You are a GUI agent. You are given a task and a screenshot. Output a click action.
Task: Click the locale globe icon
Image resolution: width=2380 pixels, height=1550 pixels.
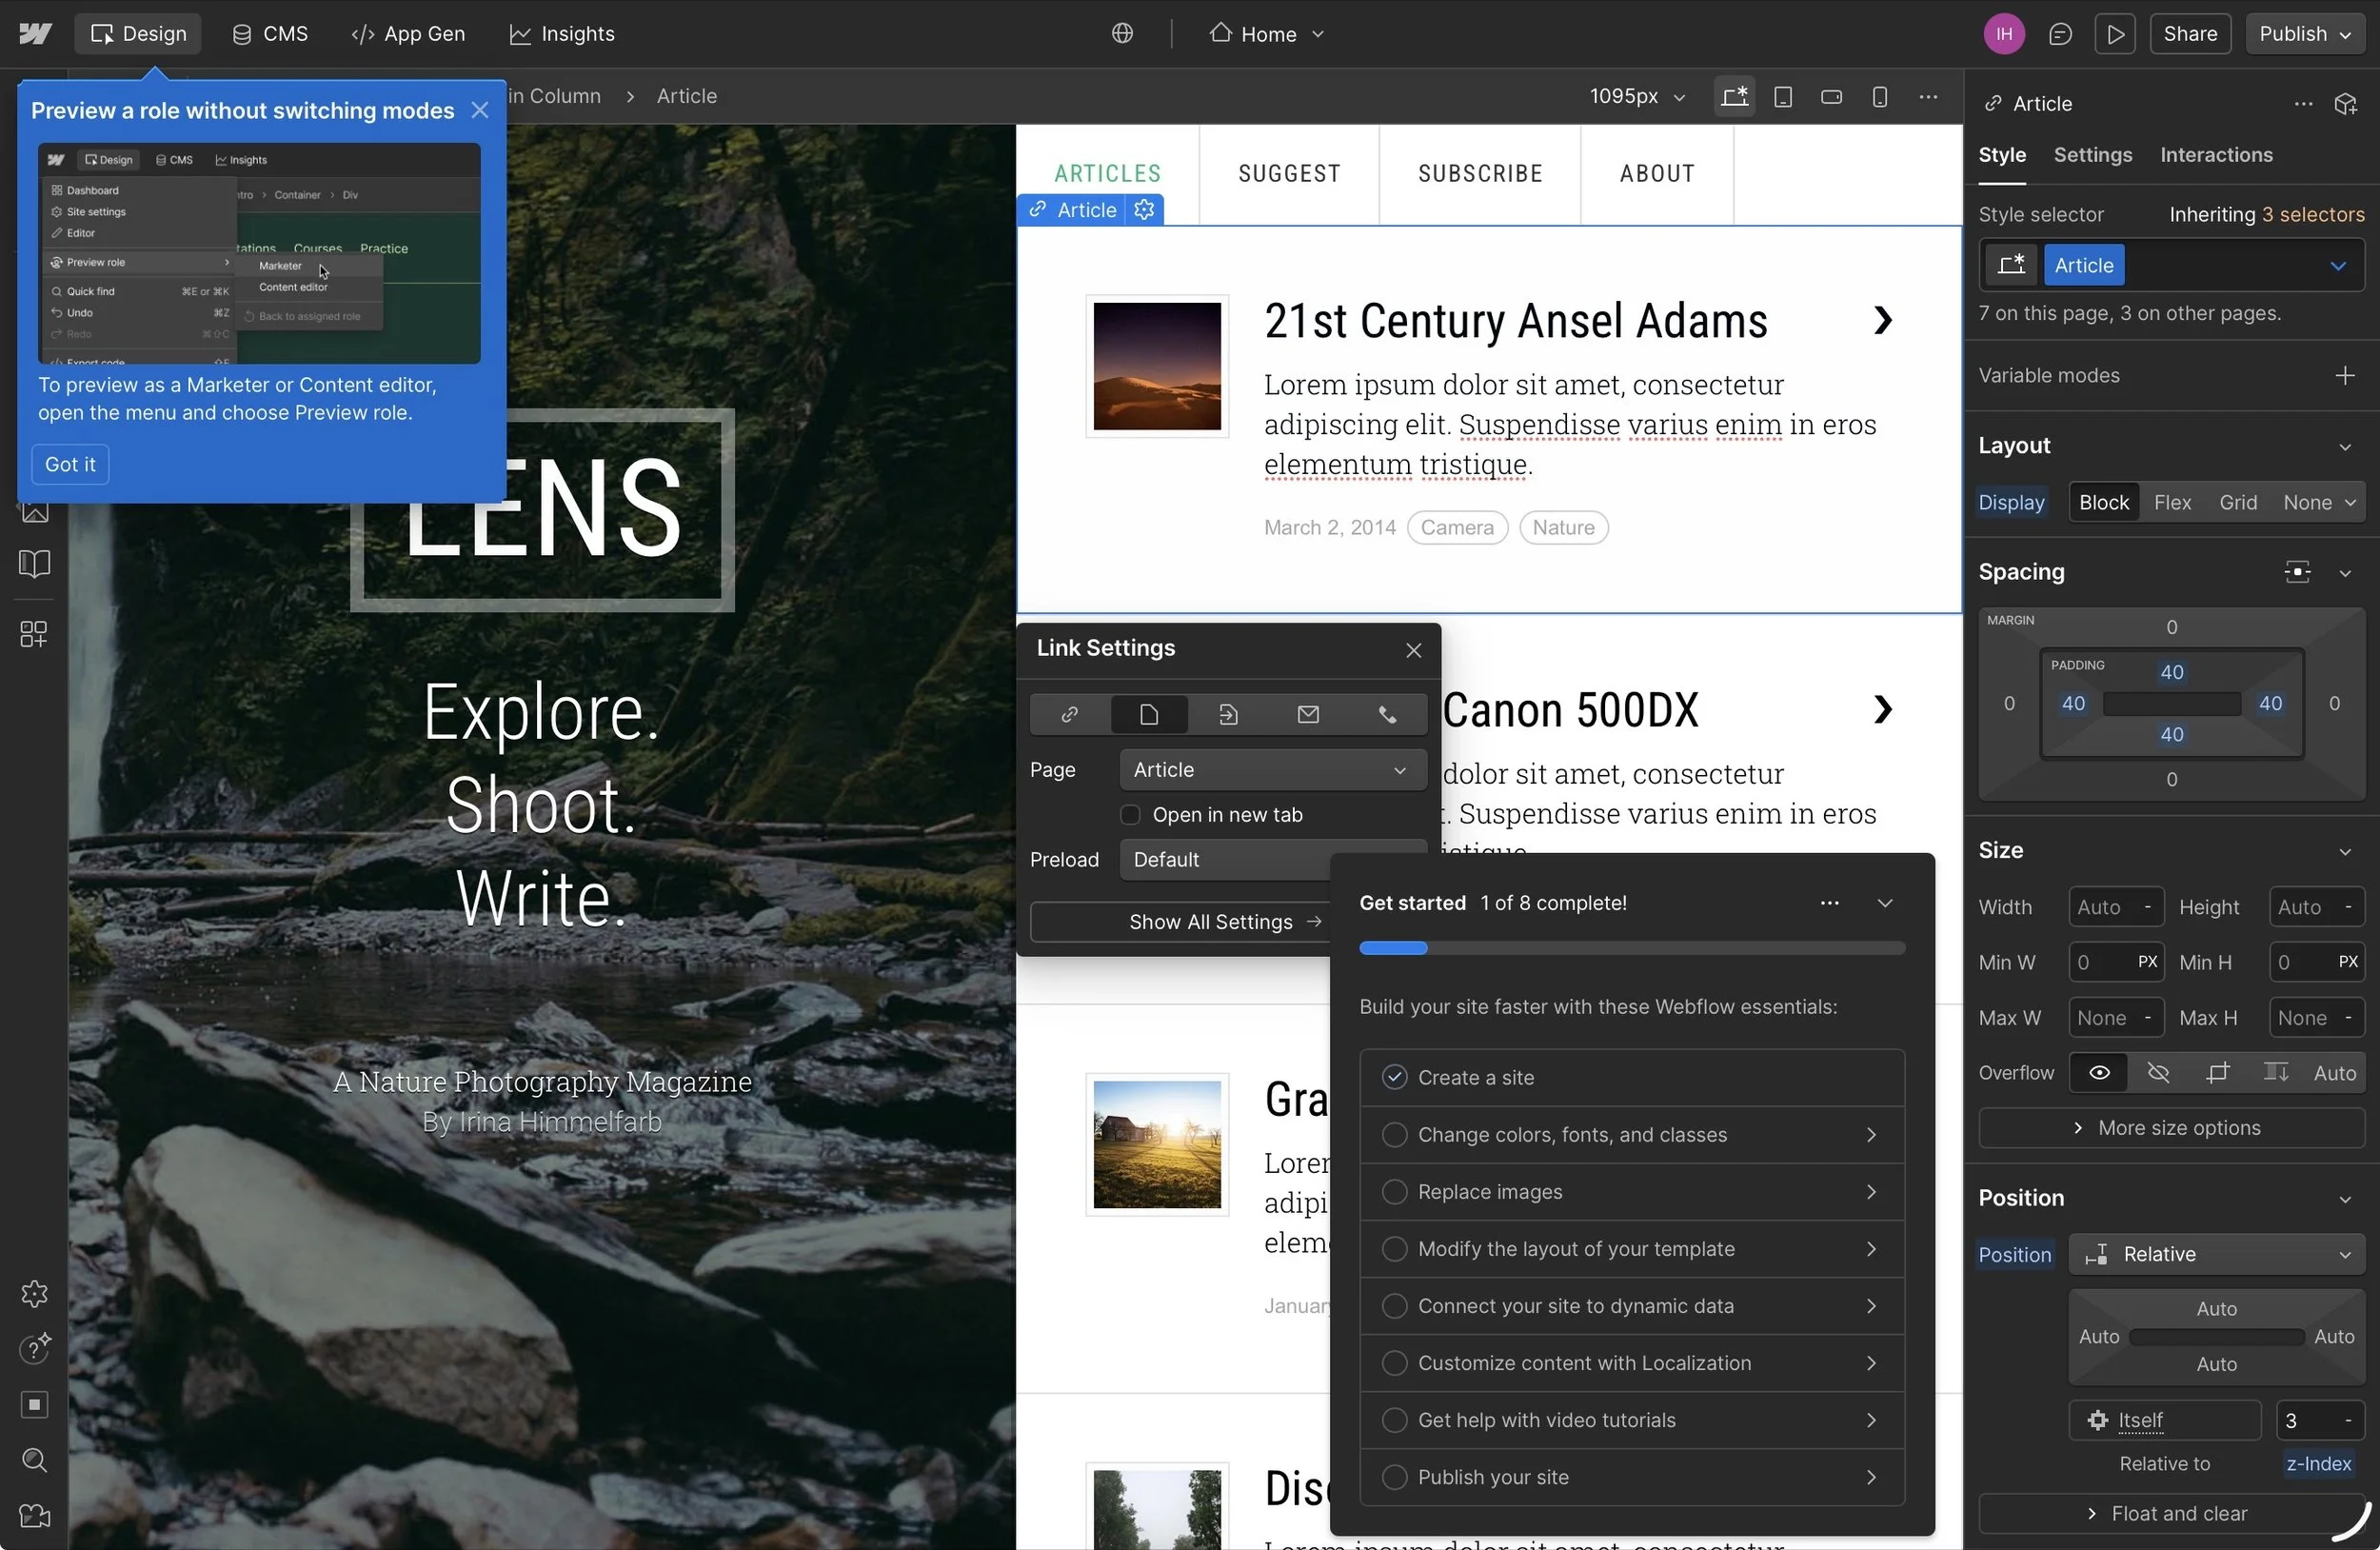[x=1122, y=34]
